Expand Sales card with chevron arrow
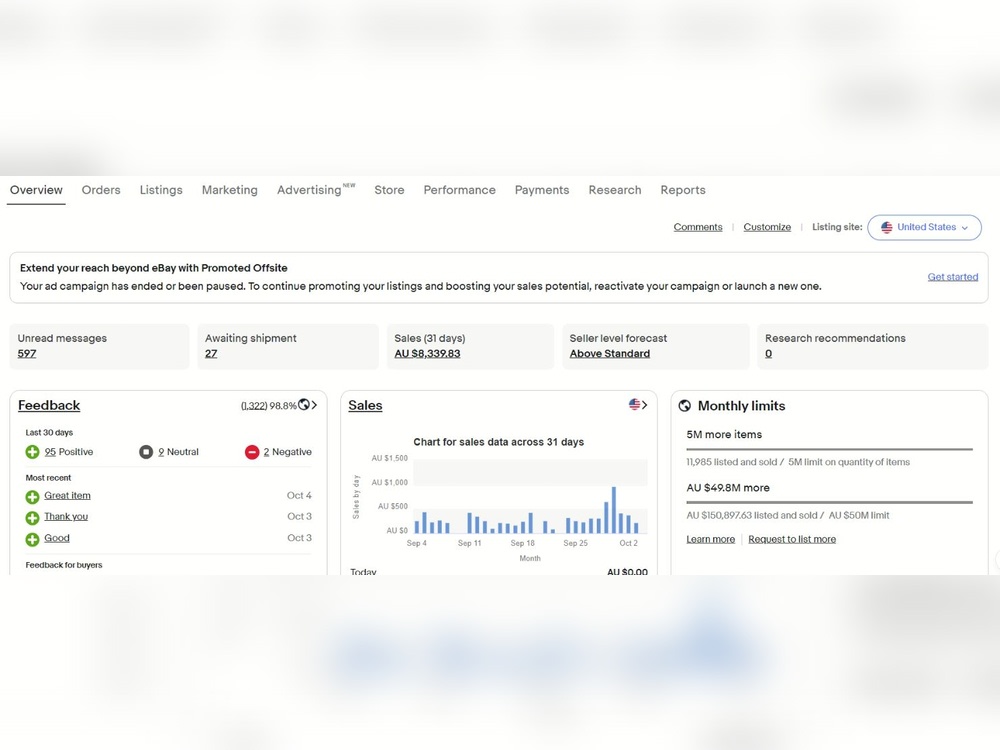 tap(644, 405)
